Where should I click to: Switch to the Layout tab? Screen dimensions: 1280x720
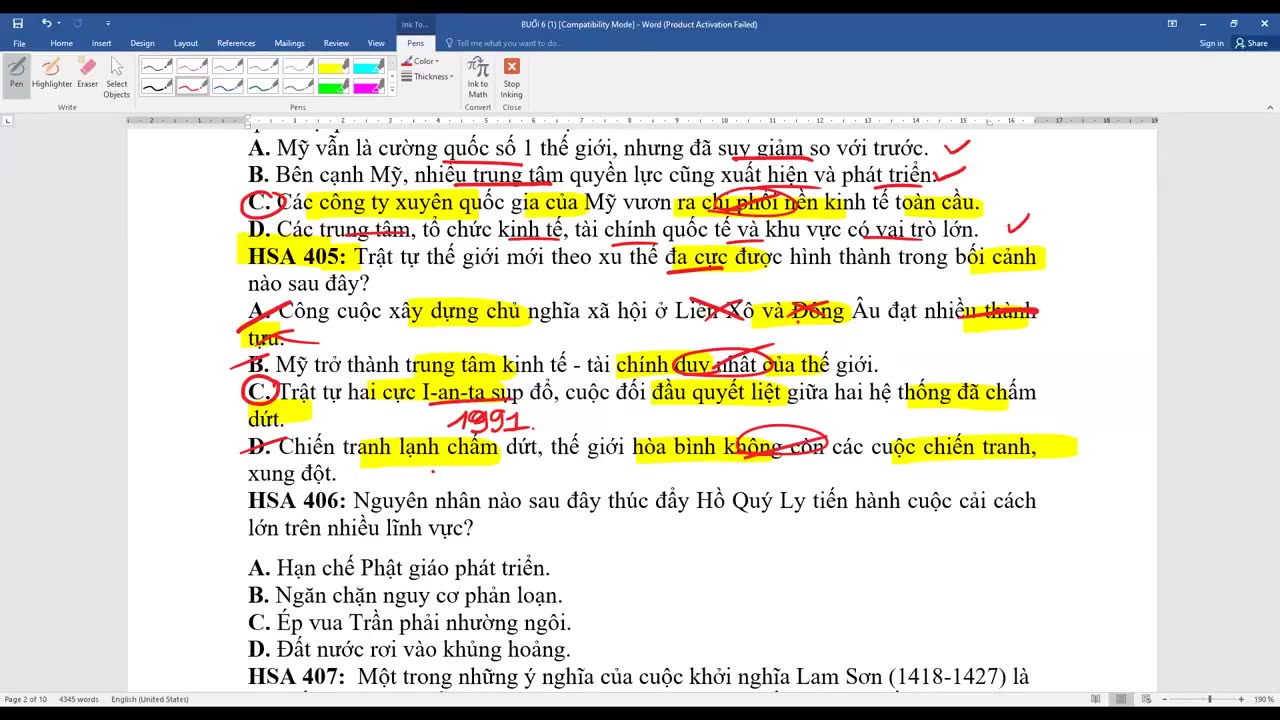(186, 43)
